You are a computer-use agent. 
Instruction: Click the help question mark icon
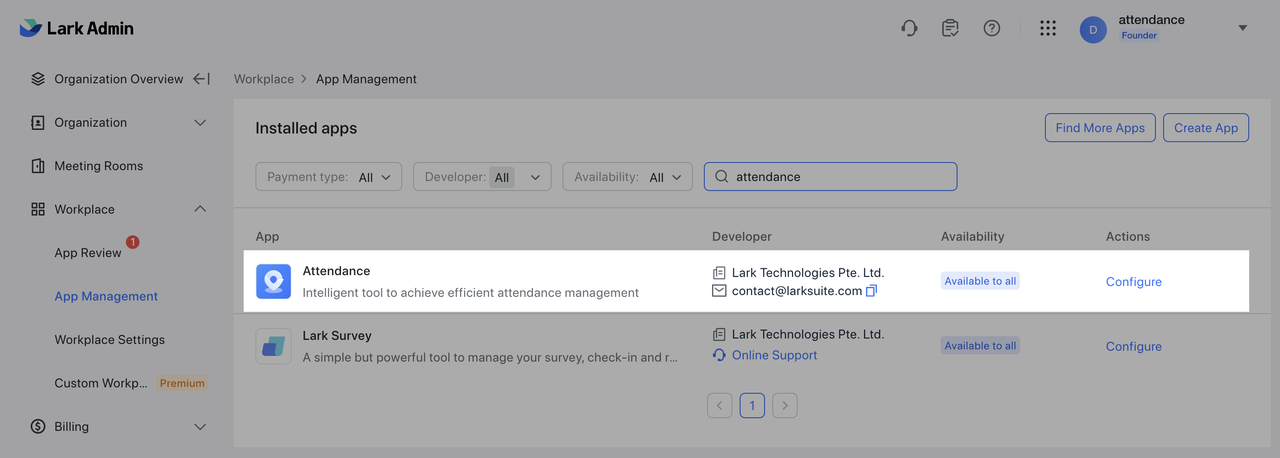991,28
